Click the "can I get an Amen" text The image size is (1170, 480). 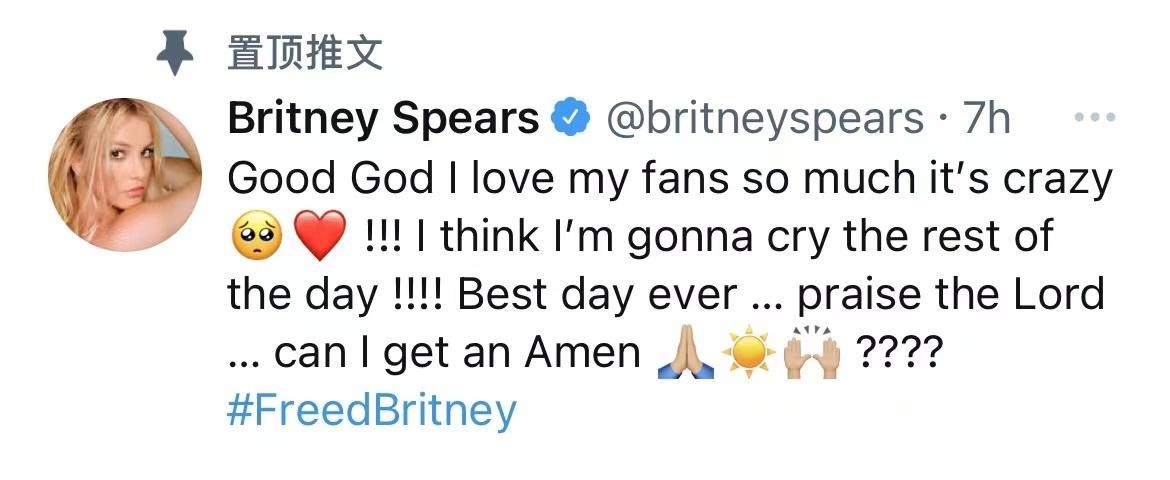click(455, 353)
